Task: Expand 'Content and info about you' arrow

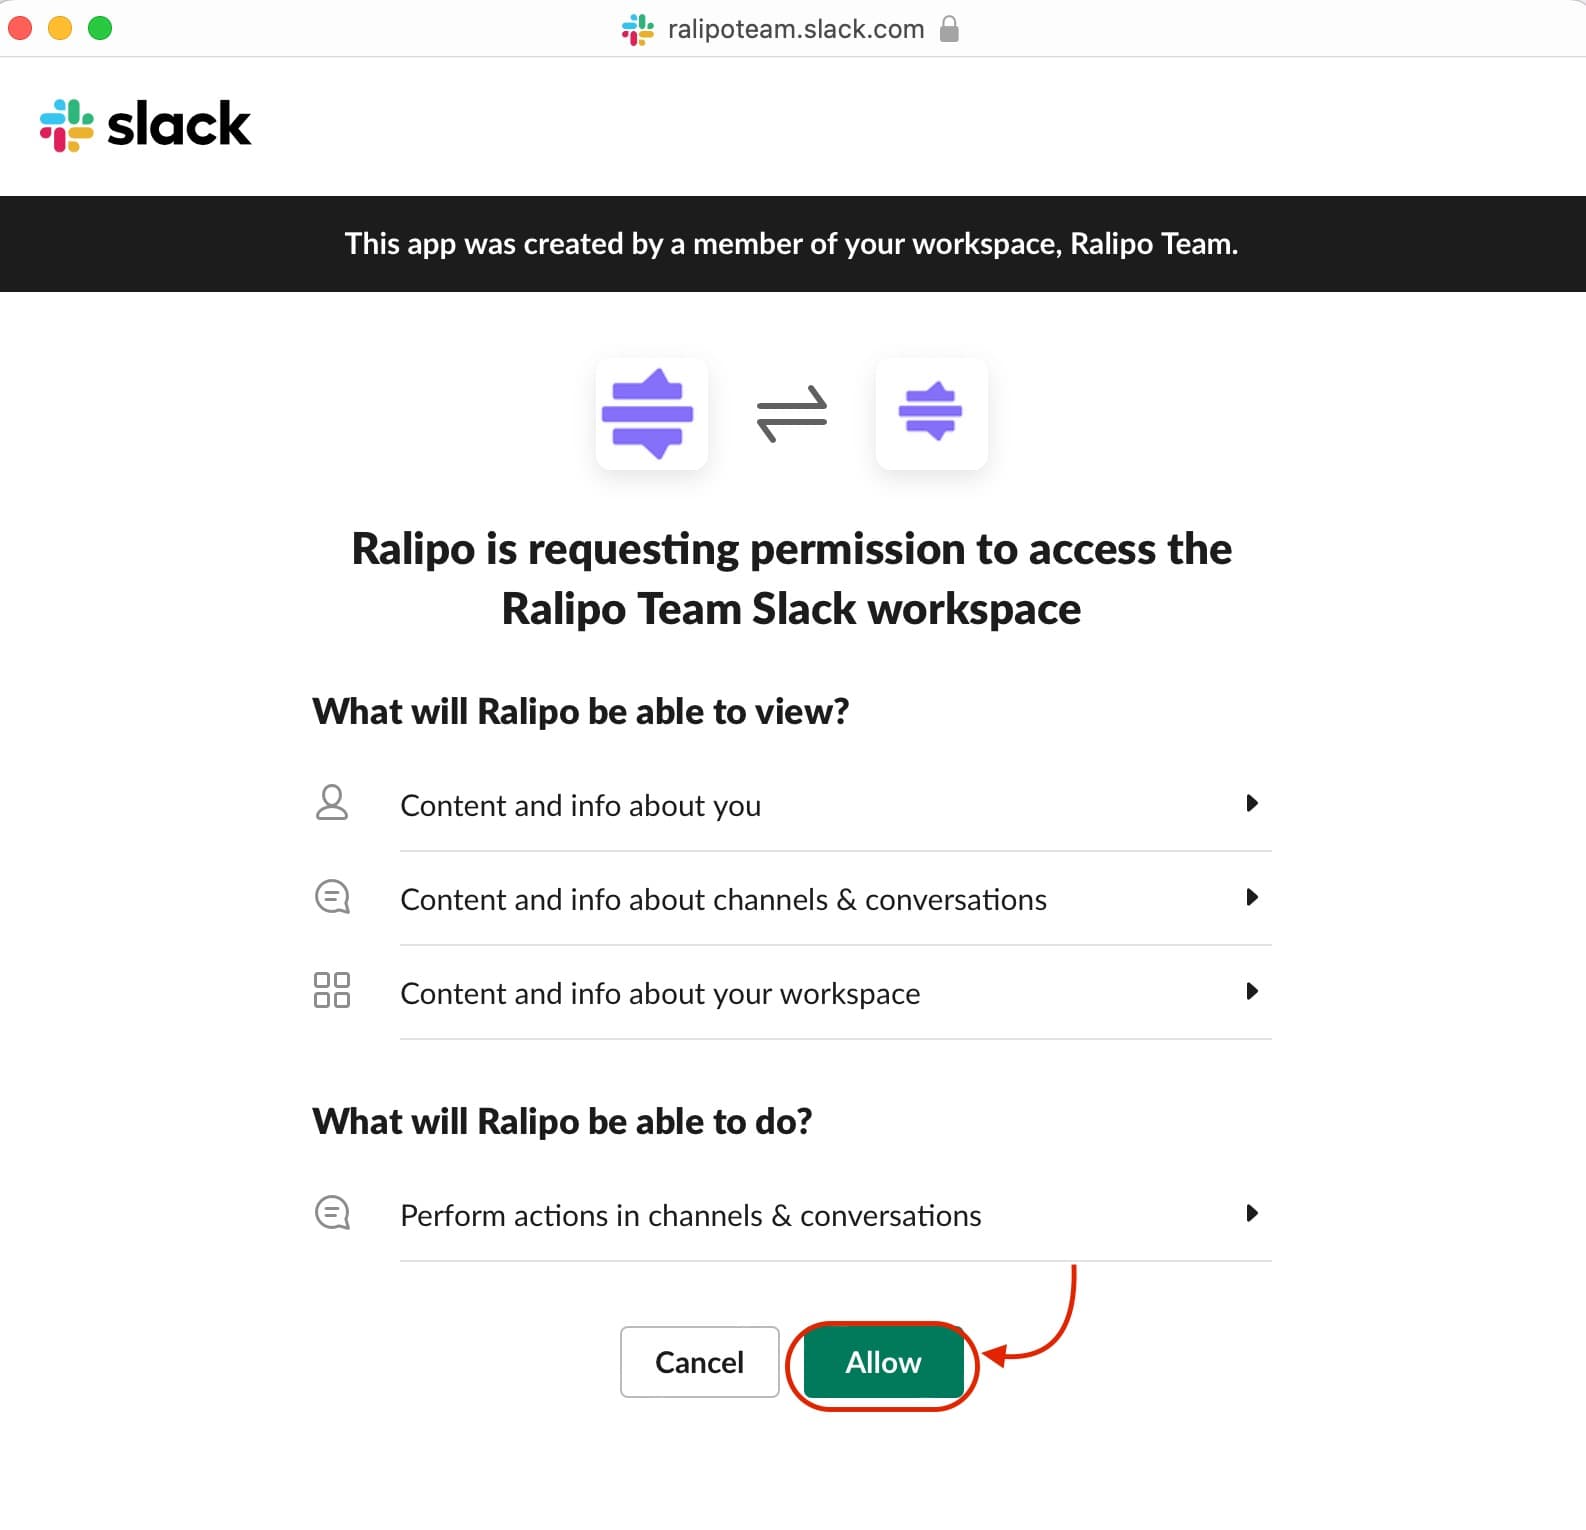Action: (1251, 803)
